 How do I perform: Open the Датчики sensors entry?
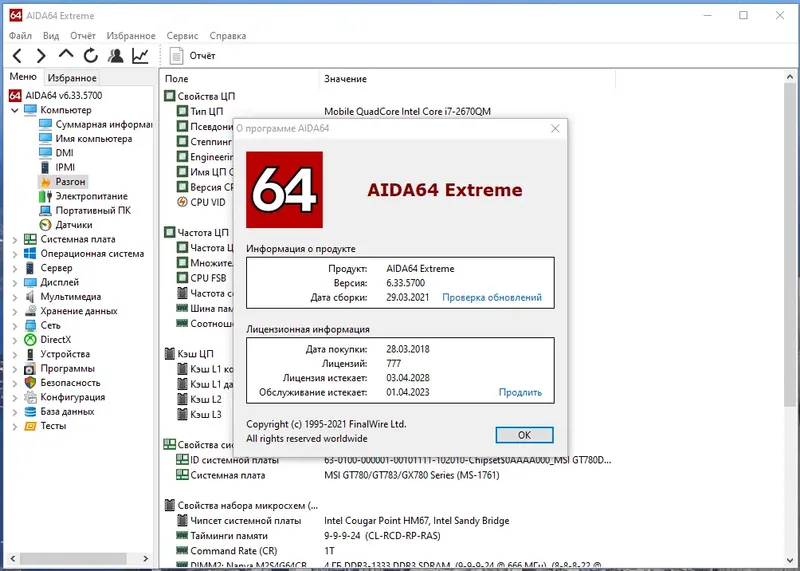tap(66, 225)
